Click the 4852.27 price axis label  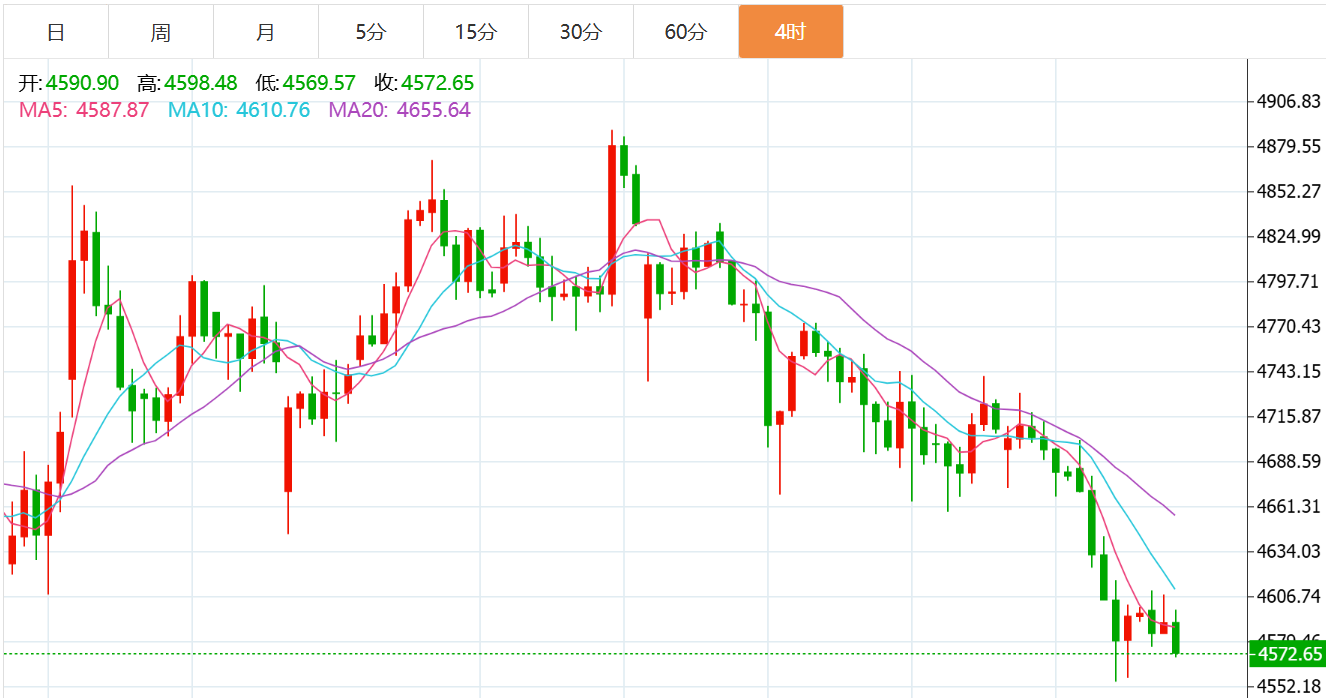click(x=1289, y=192)
